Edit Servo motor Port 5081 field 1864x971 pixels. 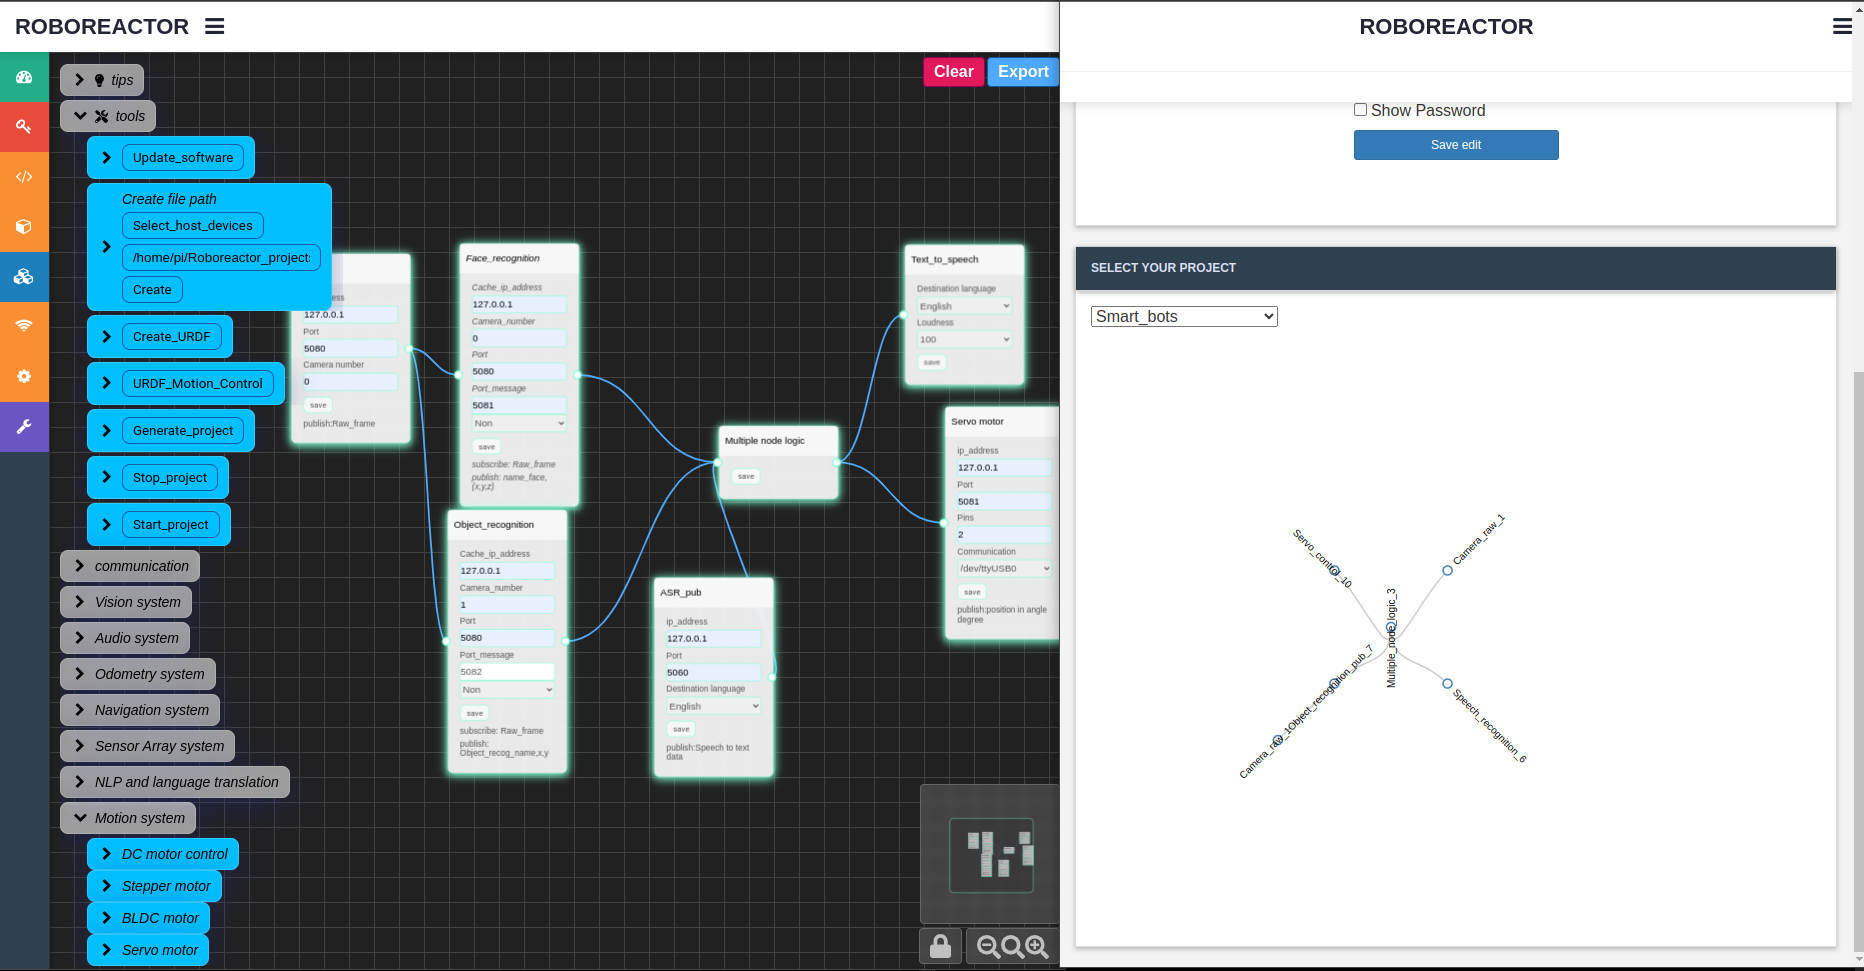pos(1004,502)
